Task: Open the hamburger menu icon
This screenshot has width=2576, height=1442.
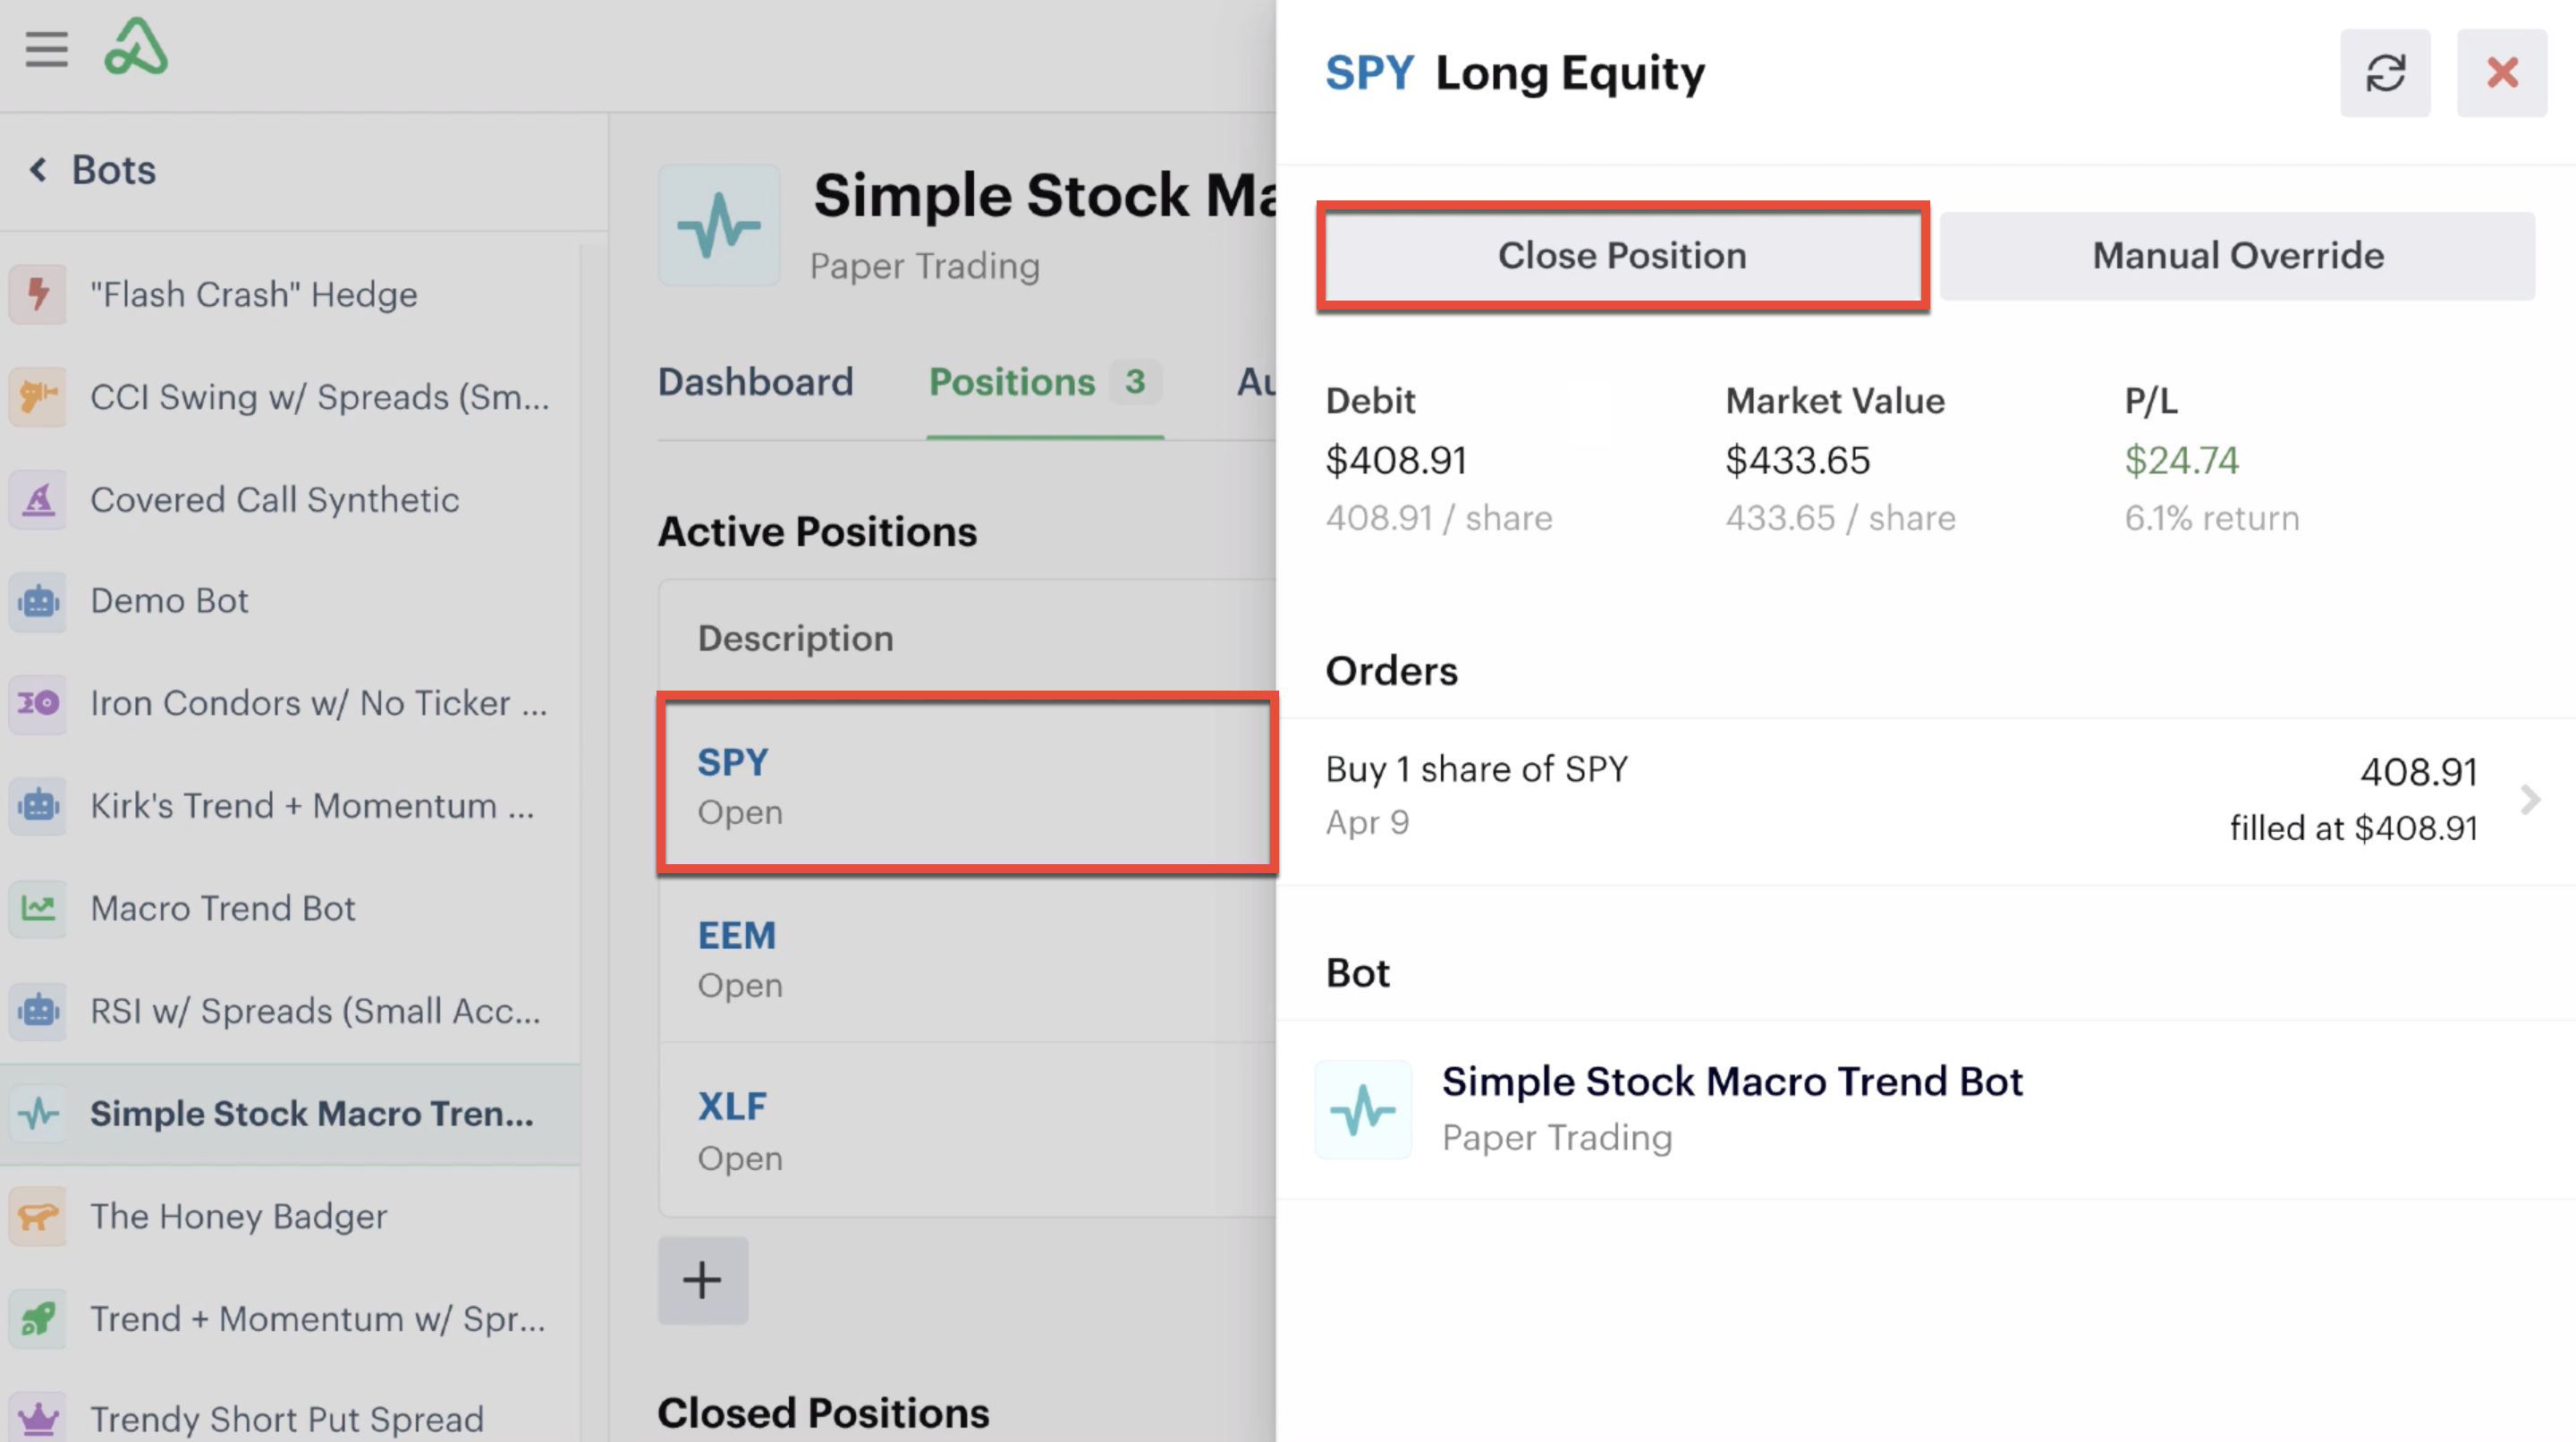Action: click(x=46, y=49)
